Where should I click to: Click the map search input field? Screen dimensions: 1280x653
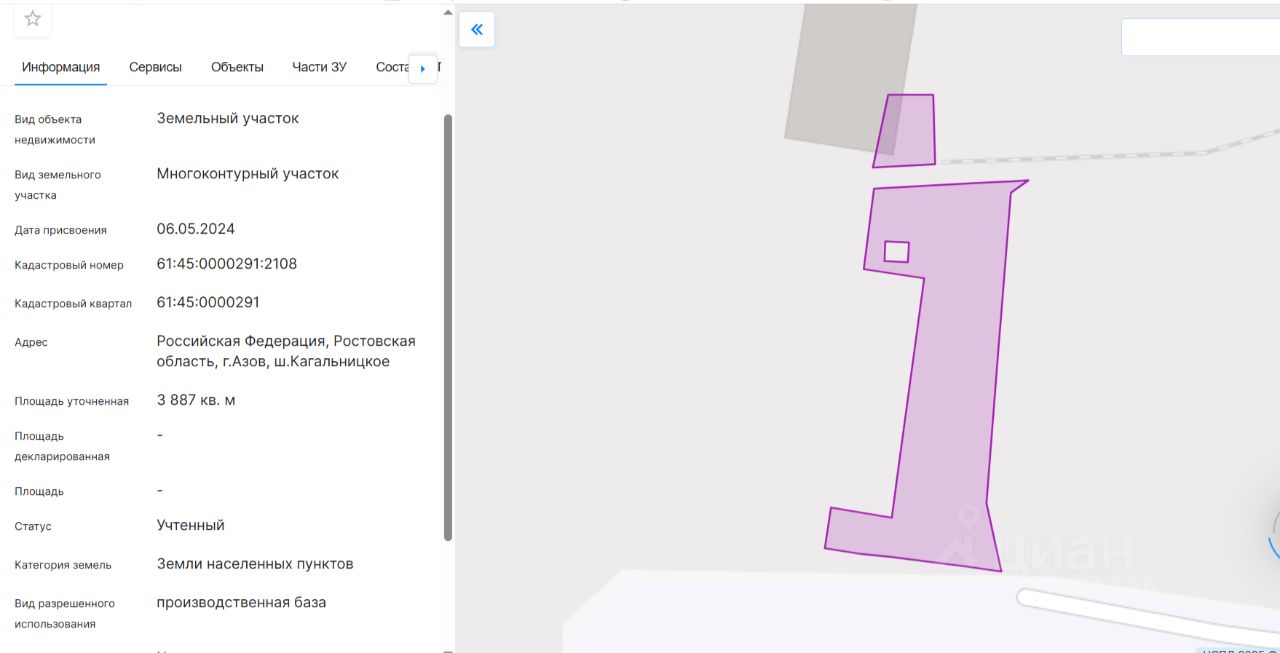(x=1200, y=37)
